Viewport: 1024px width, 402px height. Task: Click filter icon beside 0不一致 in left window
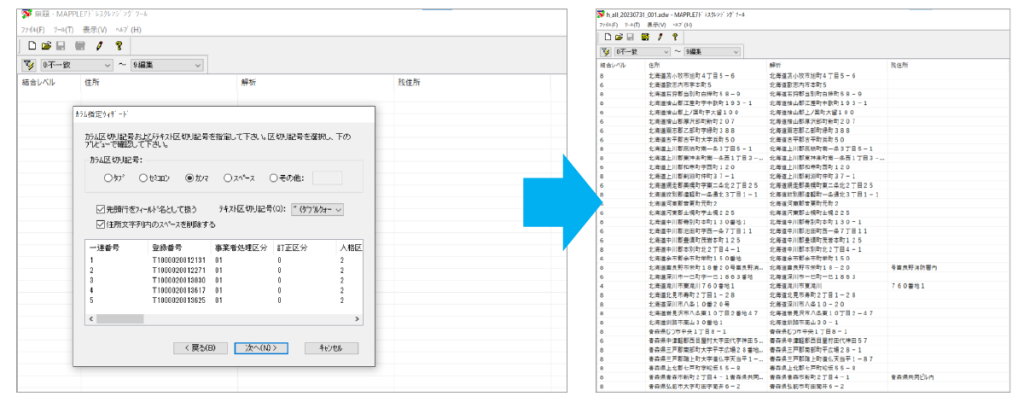click(x=27, y=65)
